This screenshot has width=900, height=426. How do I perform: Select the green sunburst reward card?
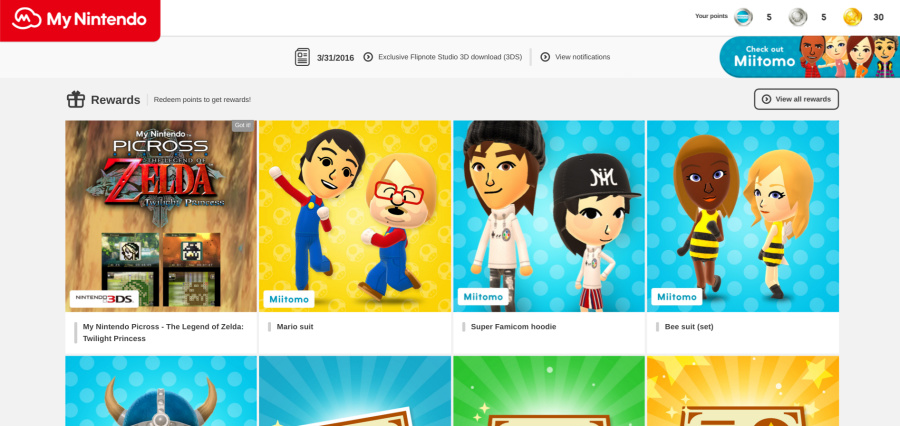[x=549, y=391]
